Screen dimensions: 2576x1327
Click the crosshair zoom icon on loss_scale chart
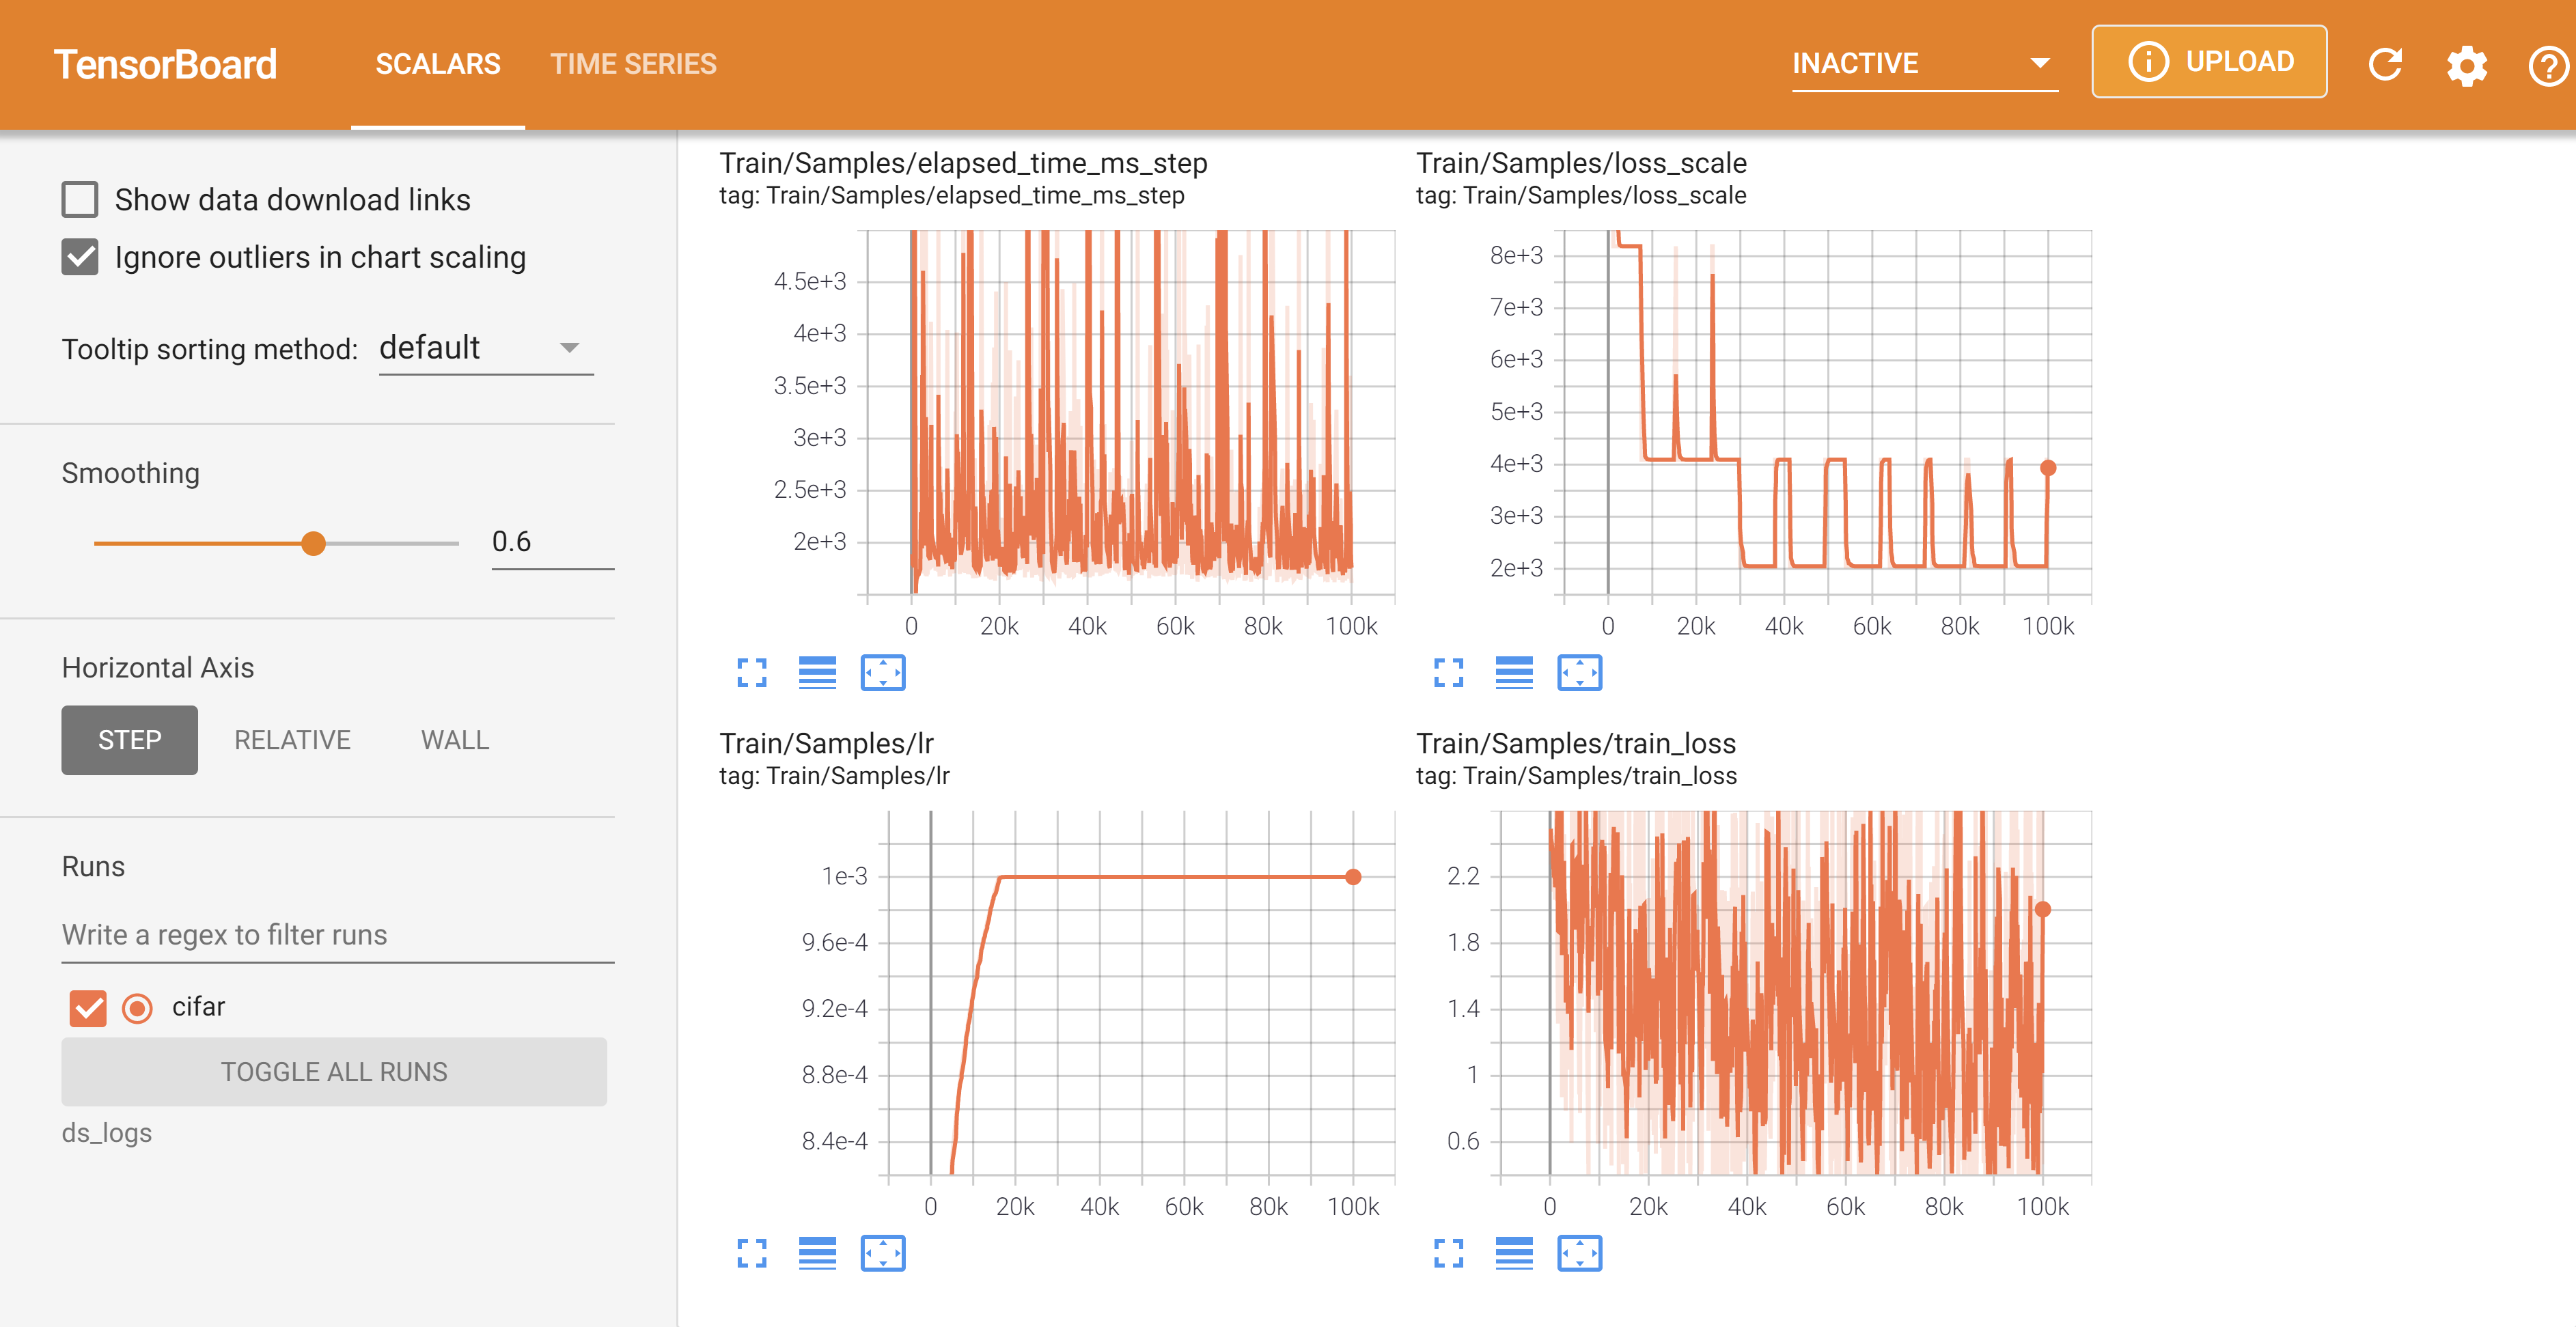(x=1579, y=672)
